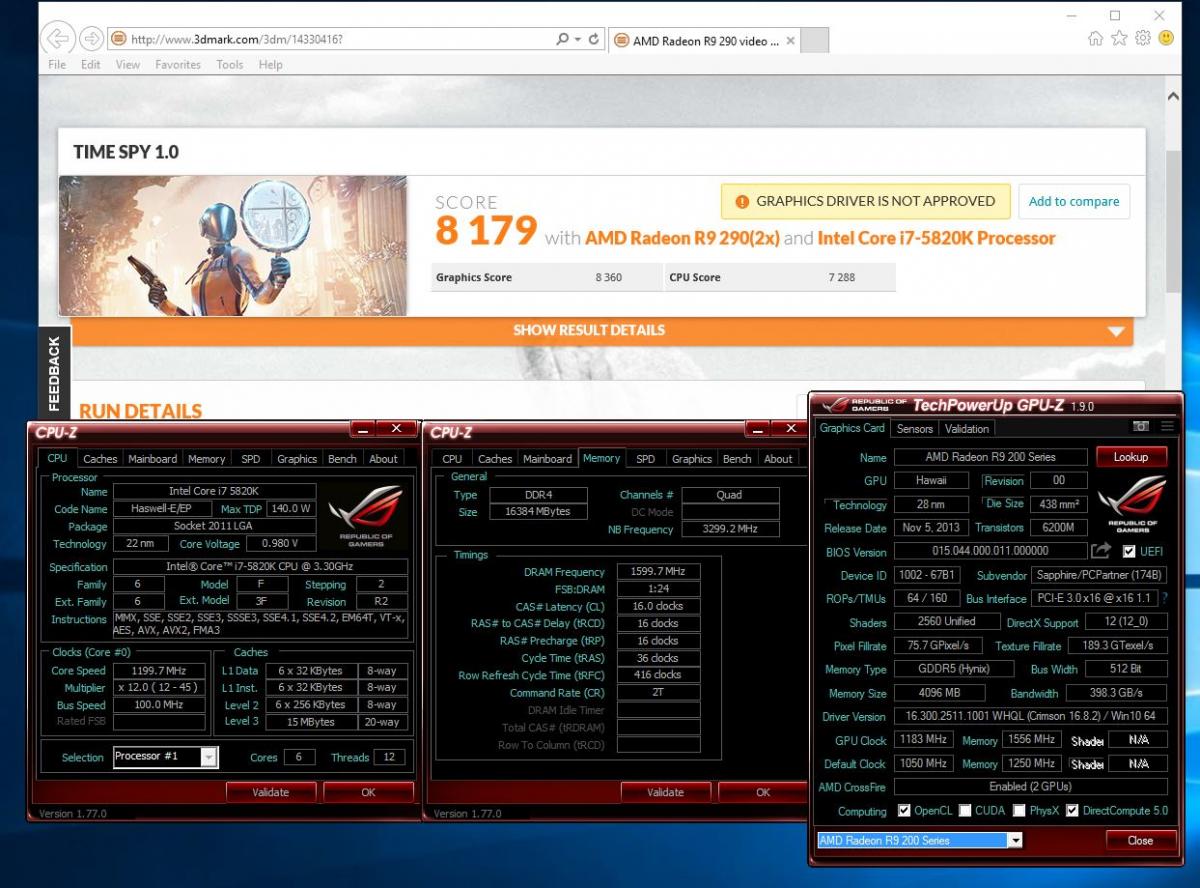This screenshot has width=1200, height=888.
Task: Click OK in the left CPU-Z window
Action: pos(369,792)
